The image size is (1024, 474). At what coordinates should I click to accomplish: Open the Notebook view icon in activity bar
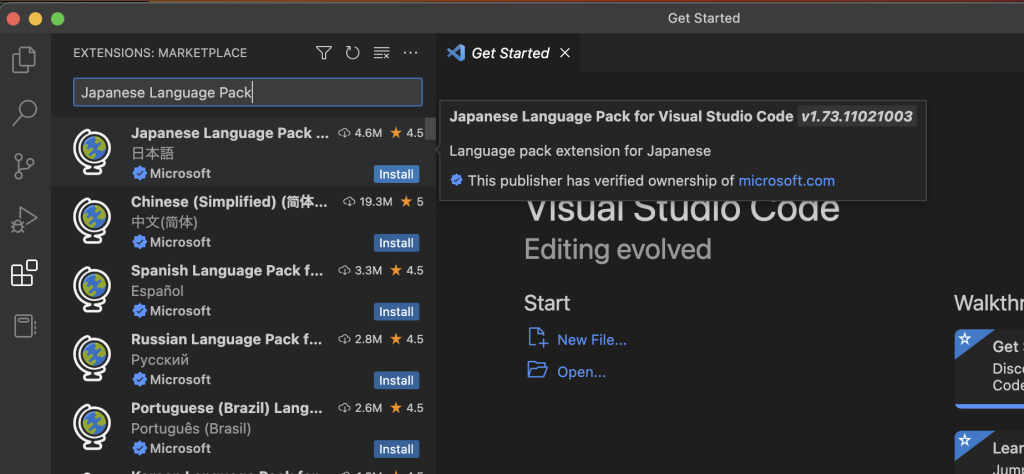point(24,326)
